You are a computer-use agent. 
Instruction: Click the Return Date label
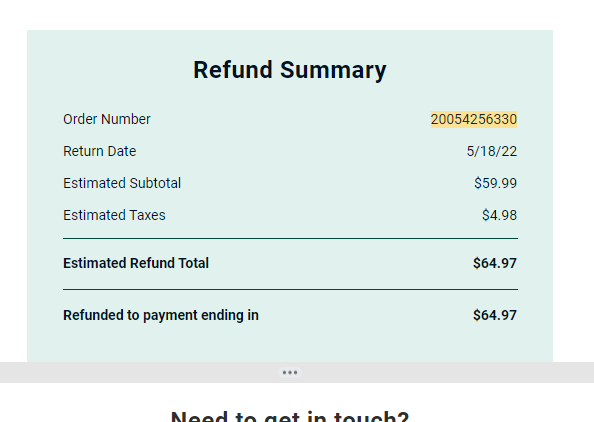pyautogui.click(x=100, y=151)
